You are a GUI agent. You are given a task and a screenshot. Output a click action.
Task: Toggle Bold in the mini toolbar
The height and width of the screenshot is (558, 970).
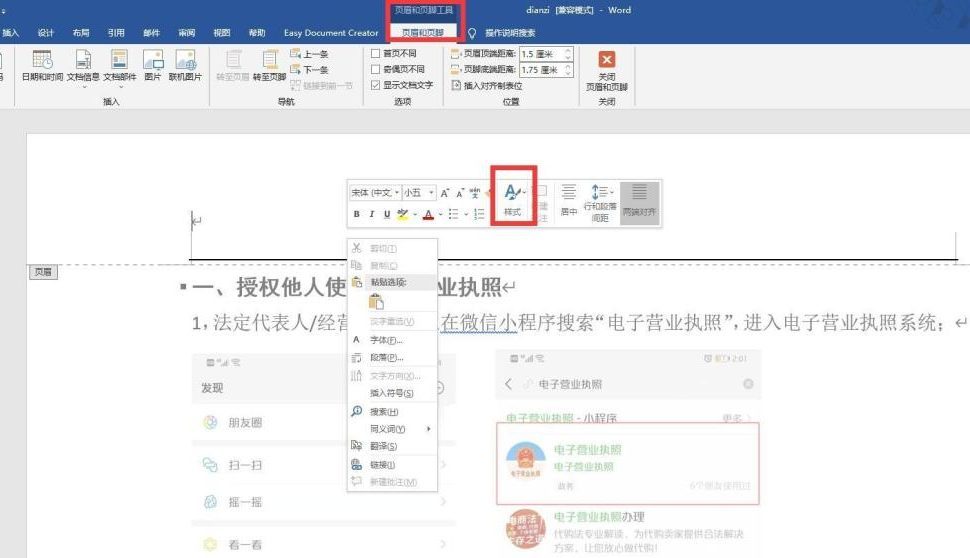point(356,214)
